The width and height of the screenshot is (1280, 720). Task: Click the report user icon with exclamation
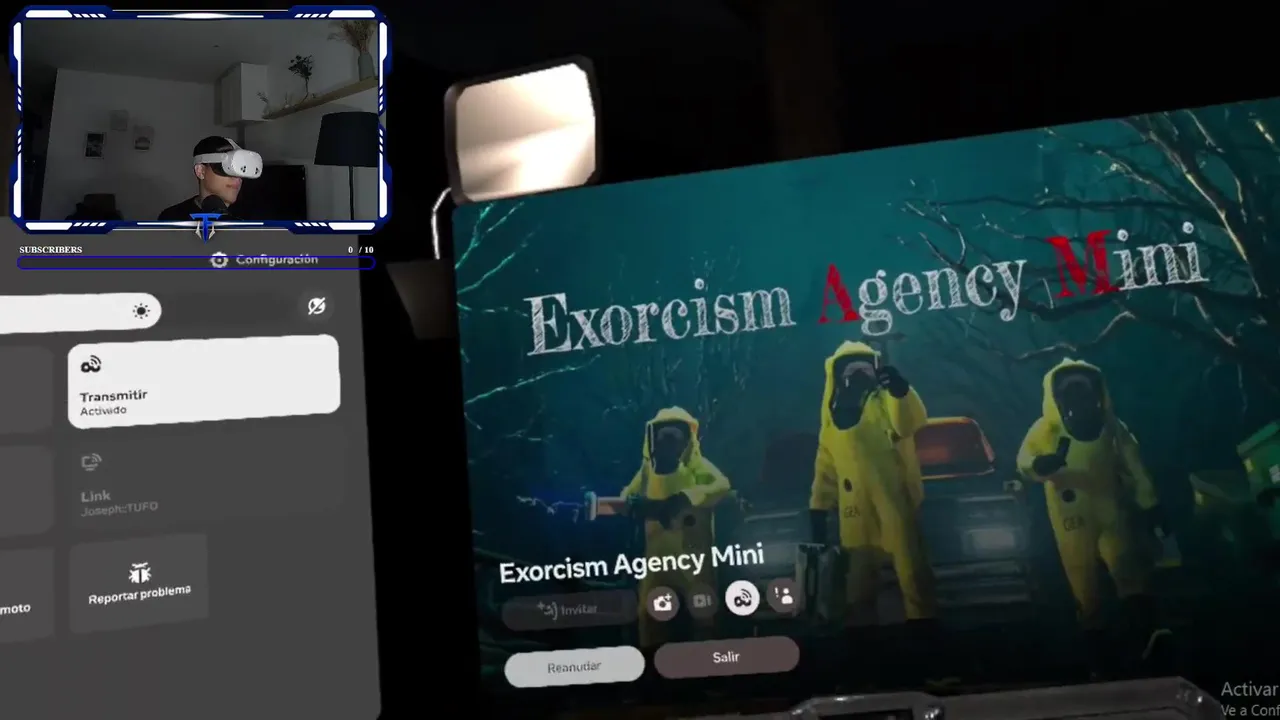point(783,595)
